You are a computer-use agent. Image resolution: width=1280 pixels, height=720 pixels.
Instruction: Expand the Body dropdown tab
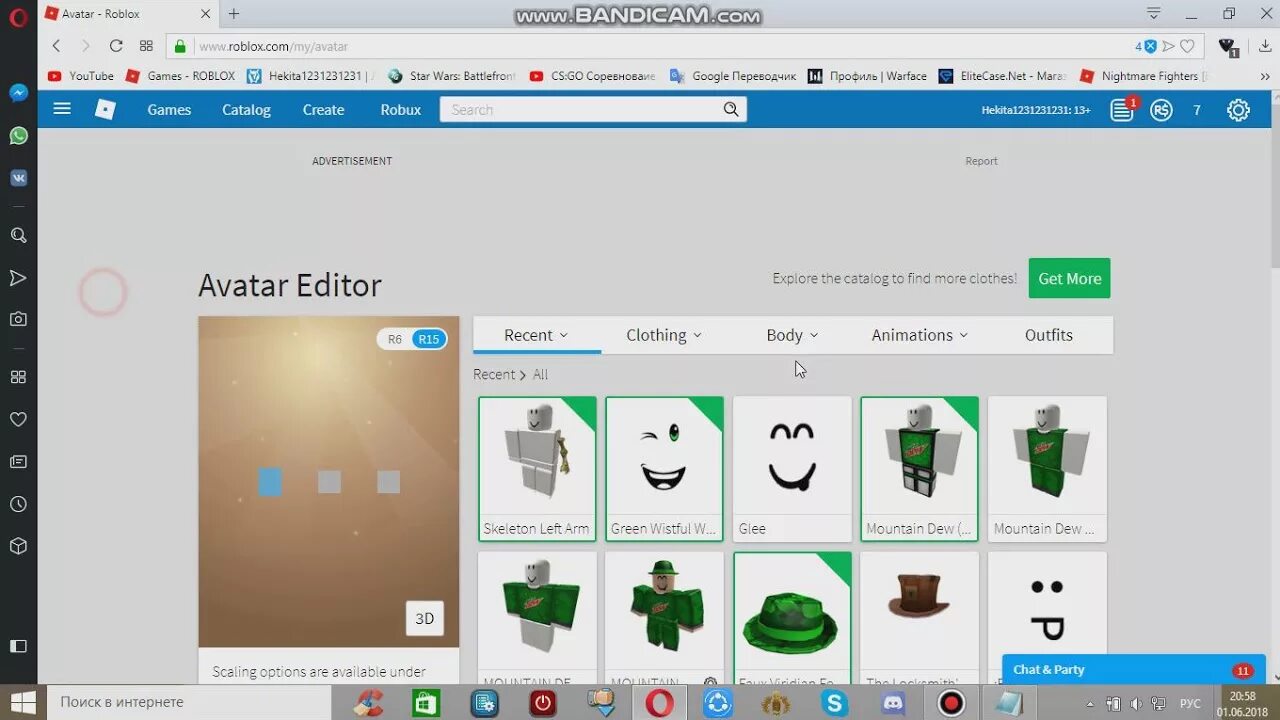[x=792, y=335]
